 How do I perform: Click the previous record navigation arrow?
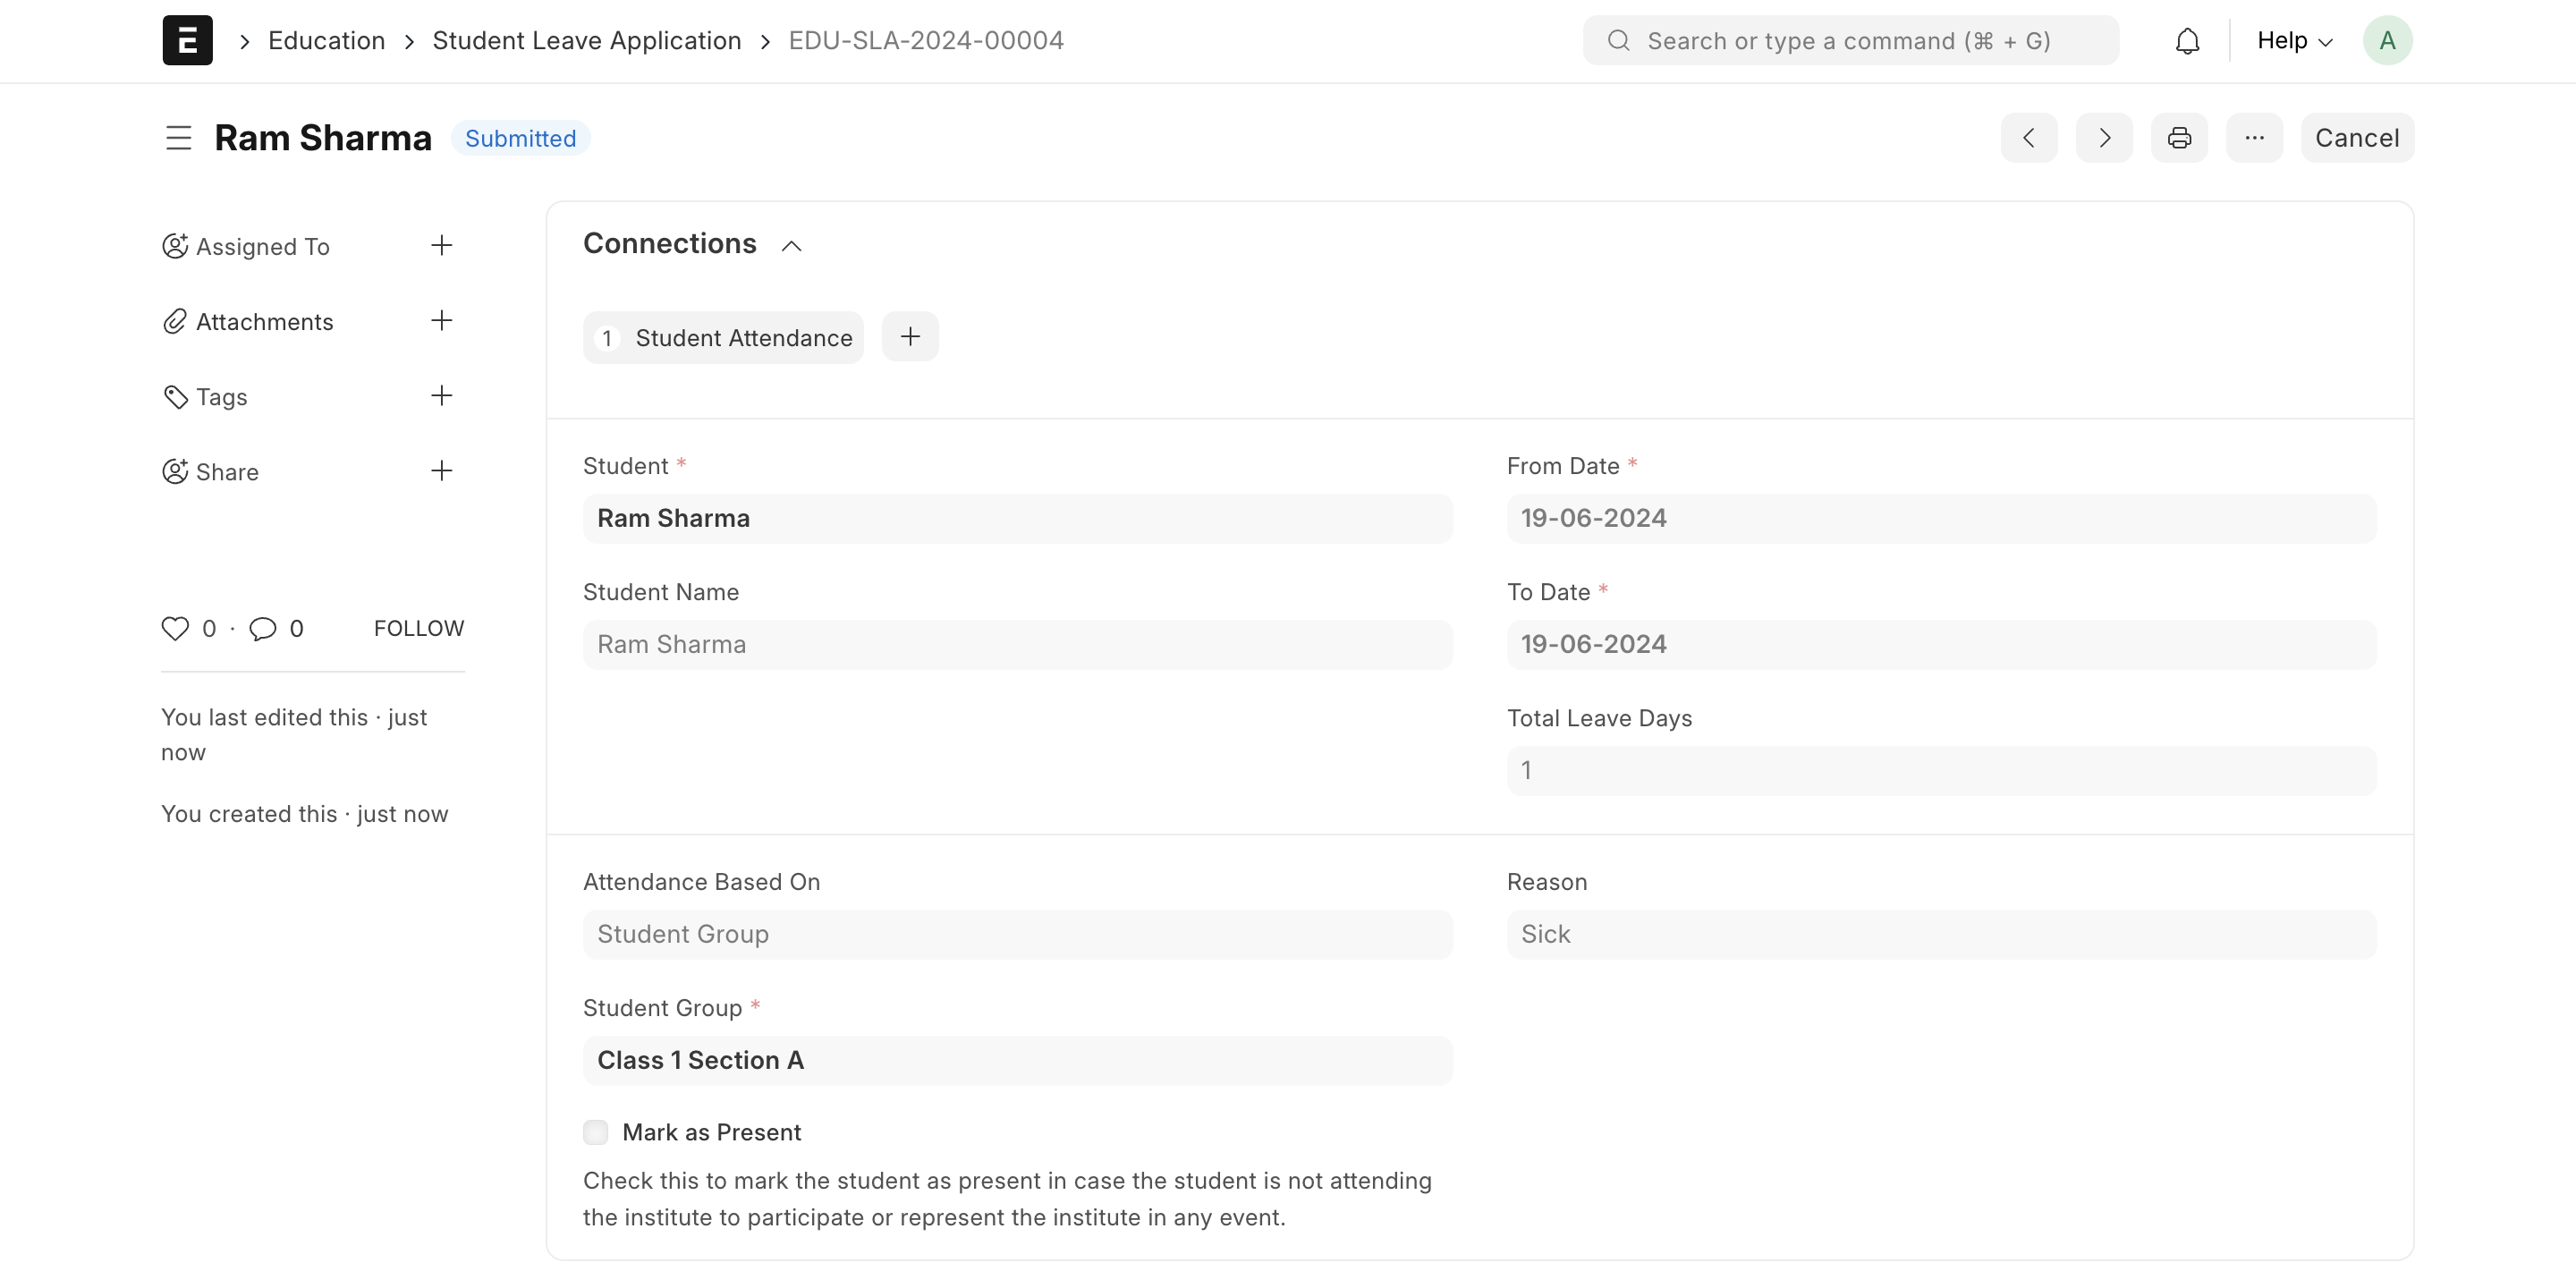pos(2029,138)
